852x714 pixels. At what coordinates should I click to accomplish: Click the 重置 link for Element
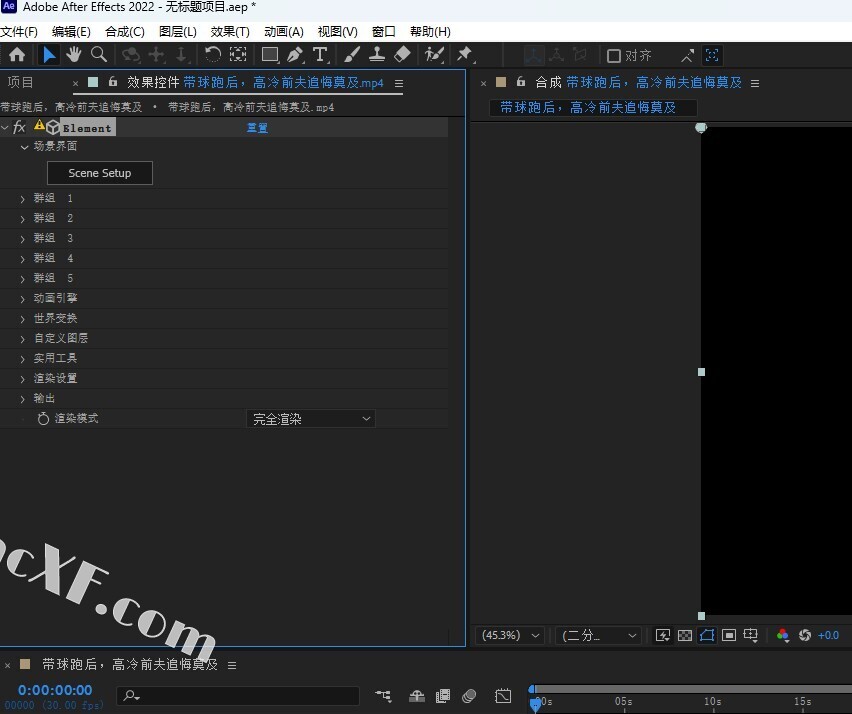(257, 128)
